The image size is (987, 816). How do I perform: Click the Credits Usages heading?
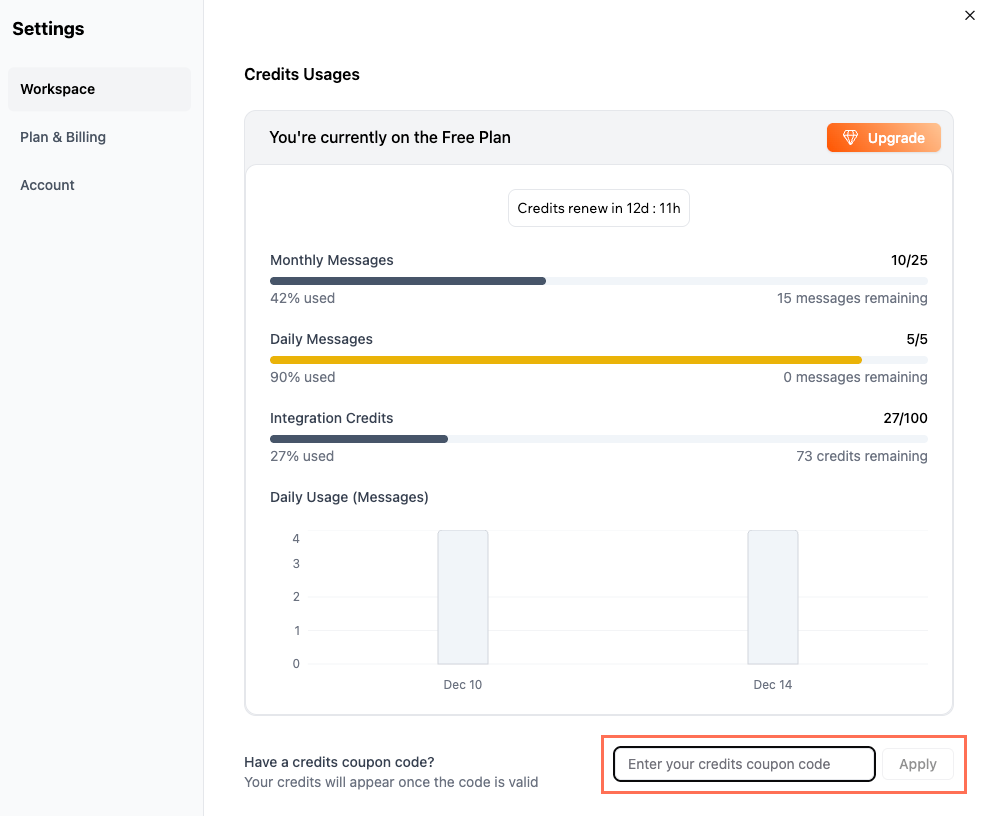click(302, 74)
